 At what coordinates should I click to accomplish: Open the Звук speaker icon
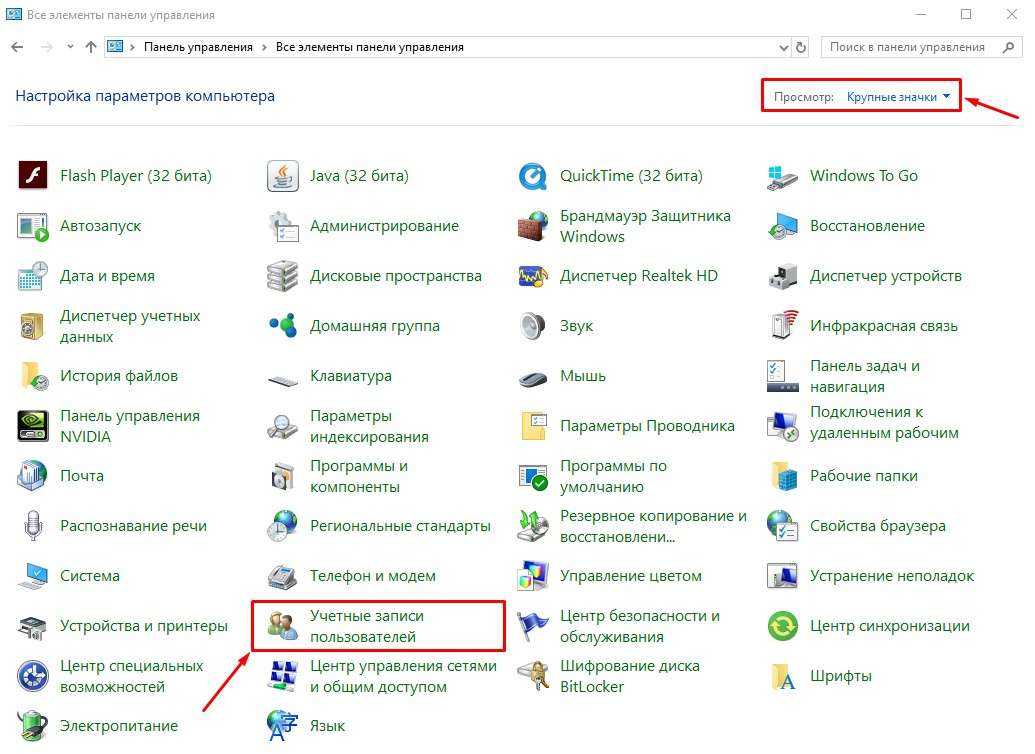[533, 326]
